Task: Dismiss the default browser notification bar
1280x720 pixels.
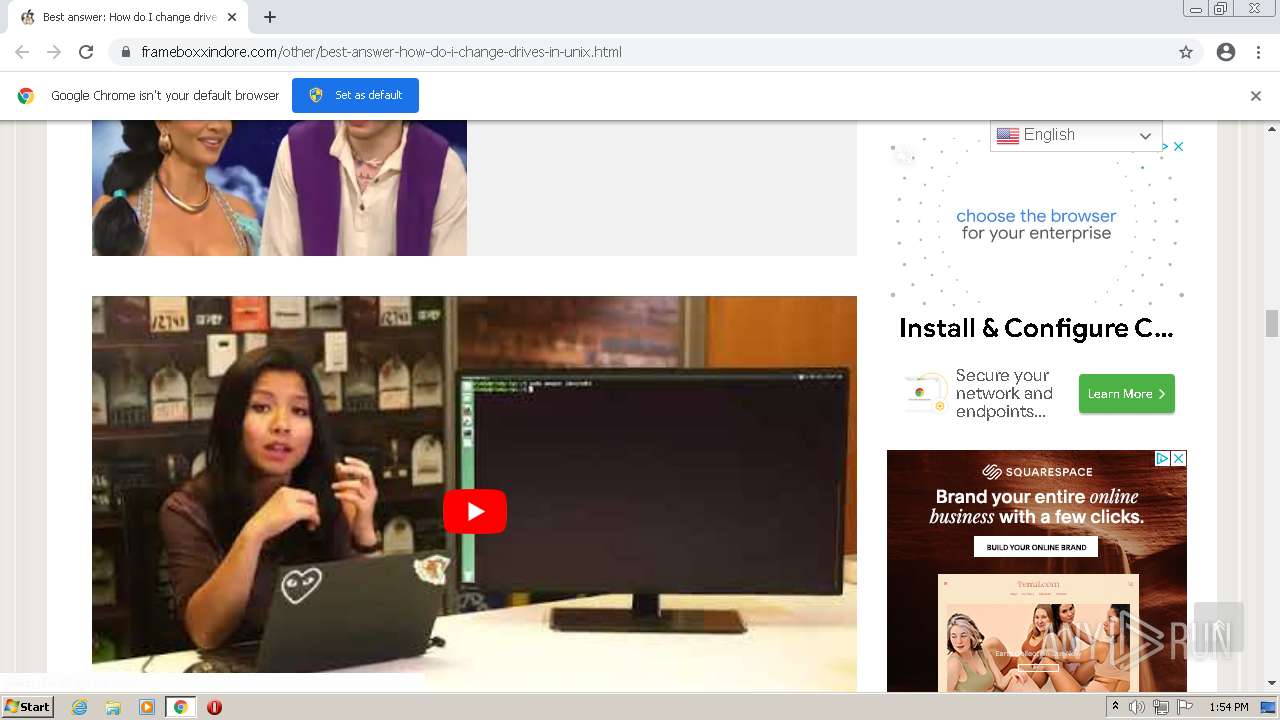Action: pos(1256,96)
